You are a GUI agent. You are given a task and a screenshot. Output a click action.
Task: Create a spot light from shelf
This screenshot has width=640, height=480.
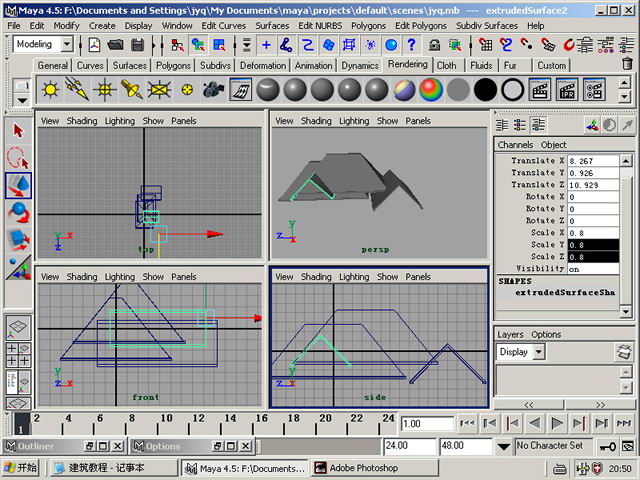(x=132, y=89)
